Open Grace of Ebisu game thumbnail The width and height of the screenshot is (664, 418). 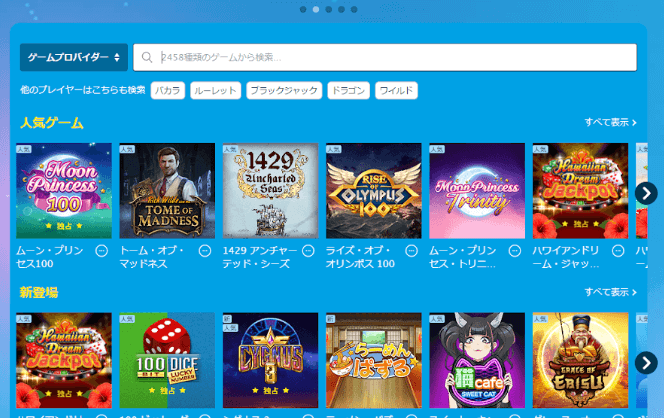point(581,360)
